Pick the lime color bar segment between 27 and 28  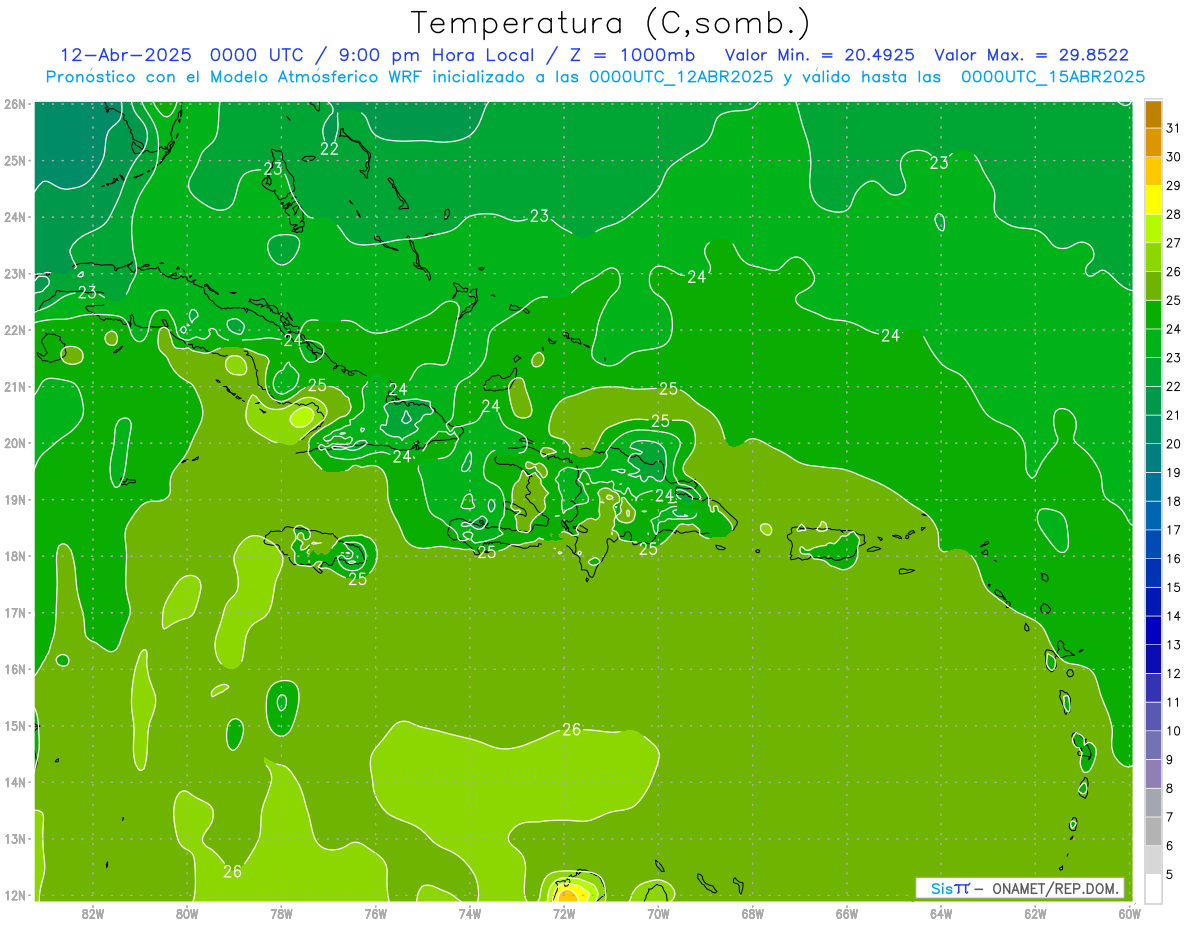(x=1153, y=229)
